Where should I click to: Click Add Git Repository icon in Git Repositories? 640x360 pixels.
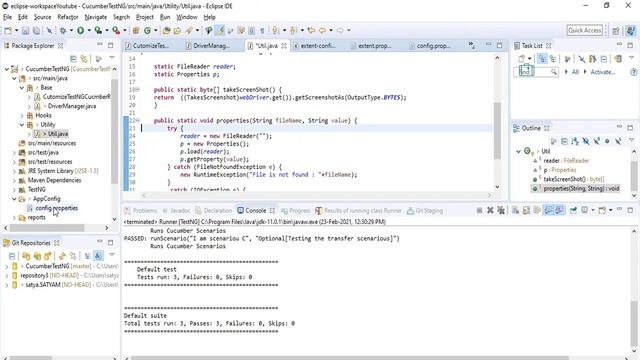click(x=26, y=256)
